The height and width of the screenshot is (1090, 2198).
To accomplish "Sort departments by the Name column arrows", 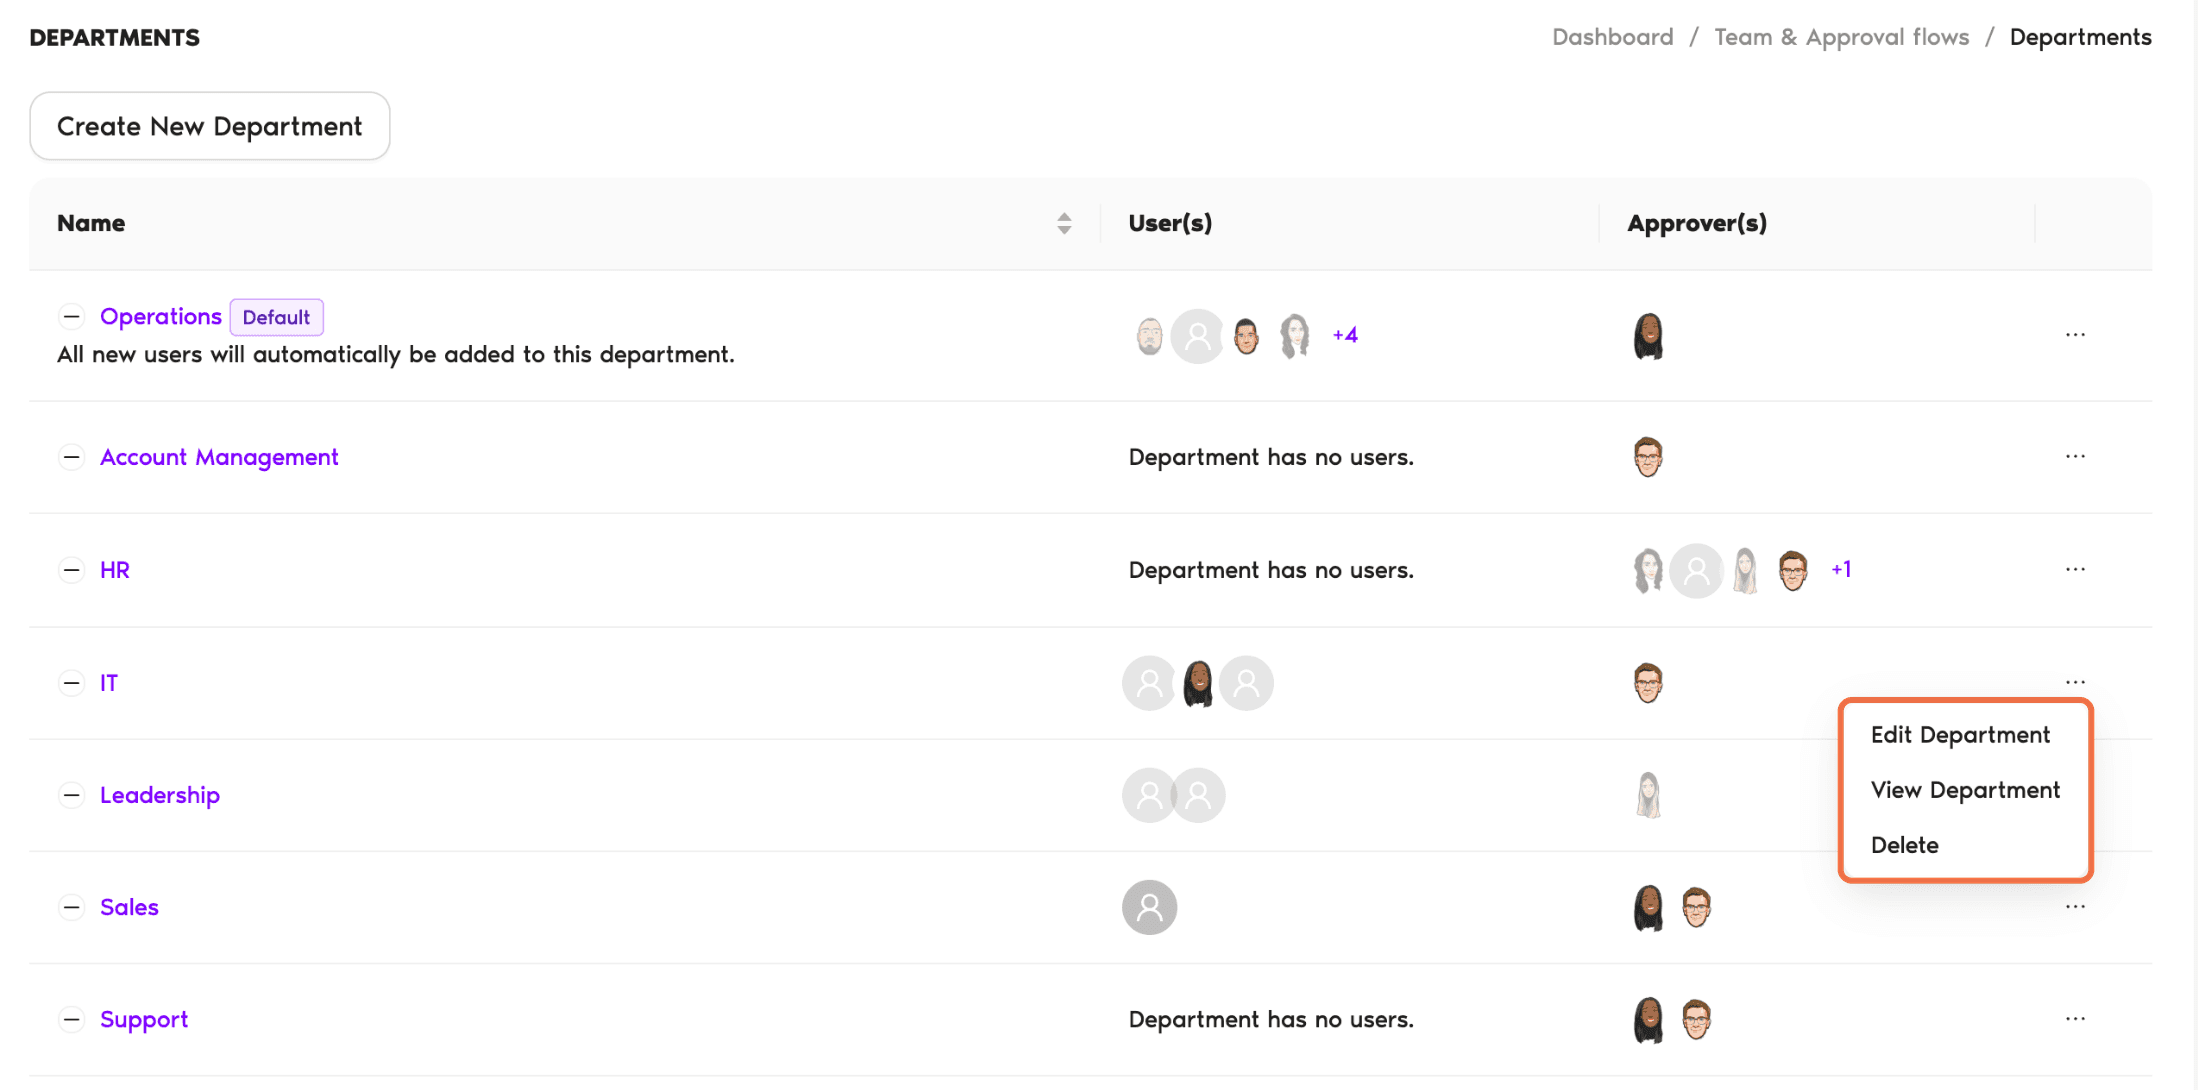I will click(1064, 223).
